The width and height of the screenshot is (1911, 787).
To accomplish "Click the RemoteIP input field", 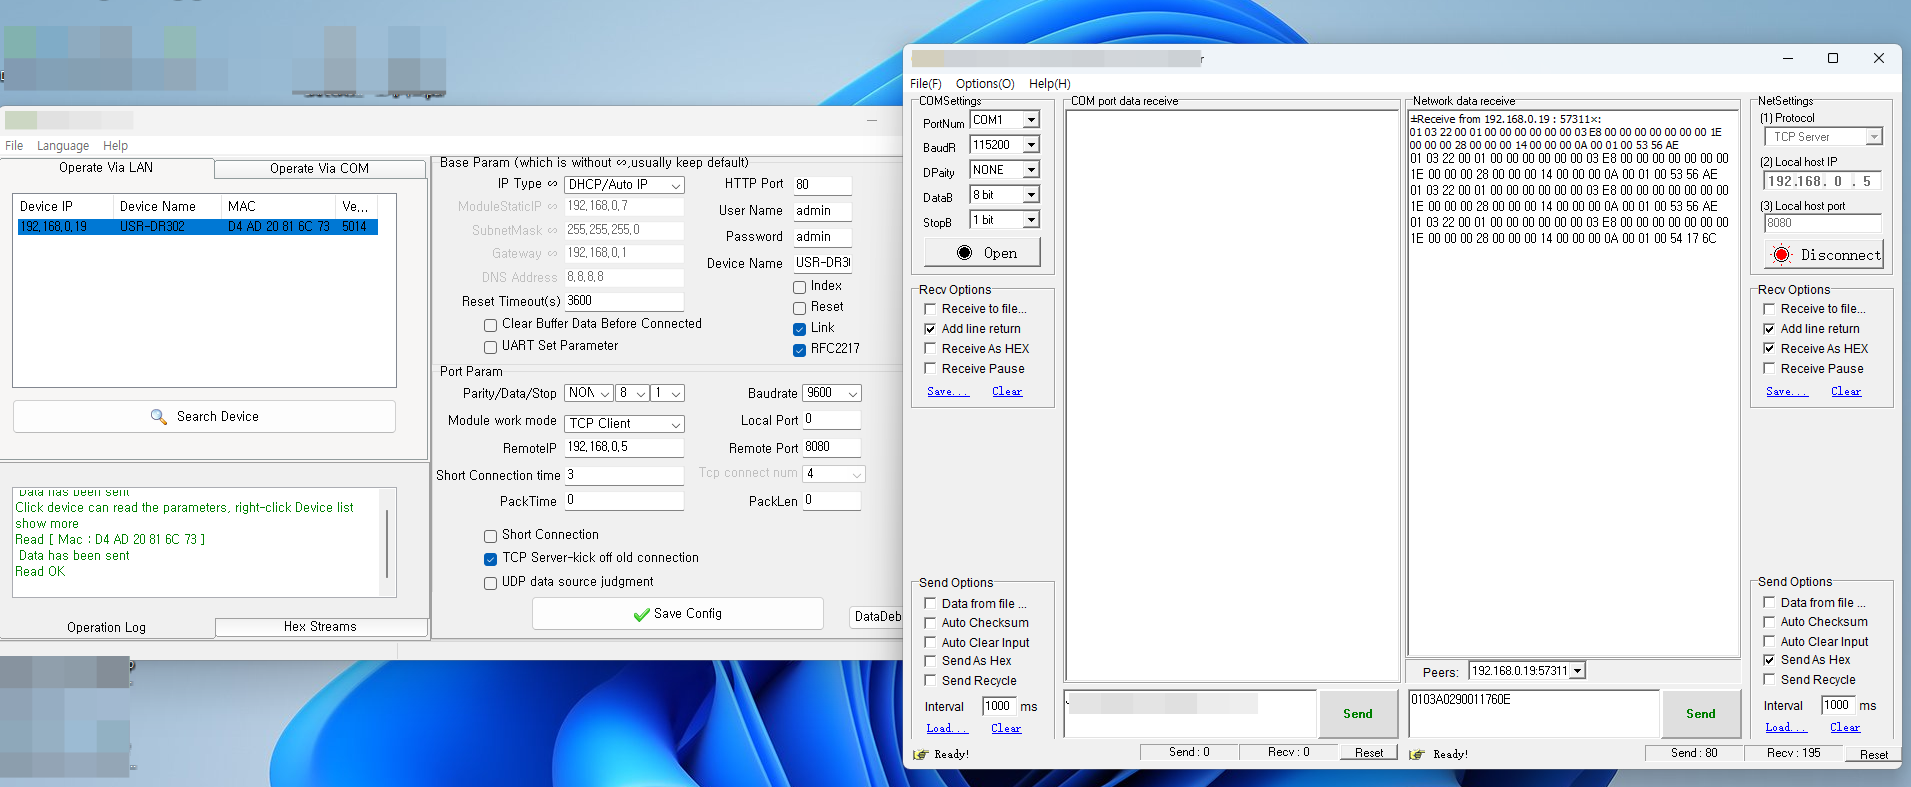I will tap(623, 447).
